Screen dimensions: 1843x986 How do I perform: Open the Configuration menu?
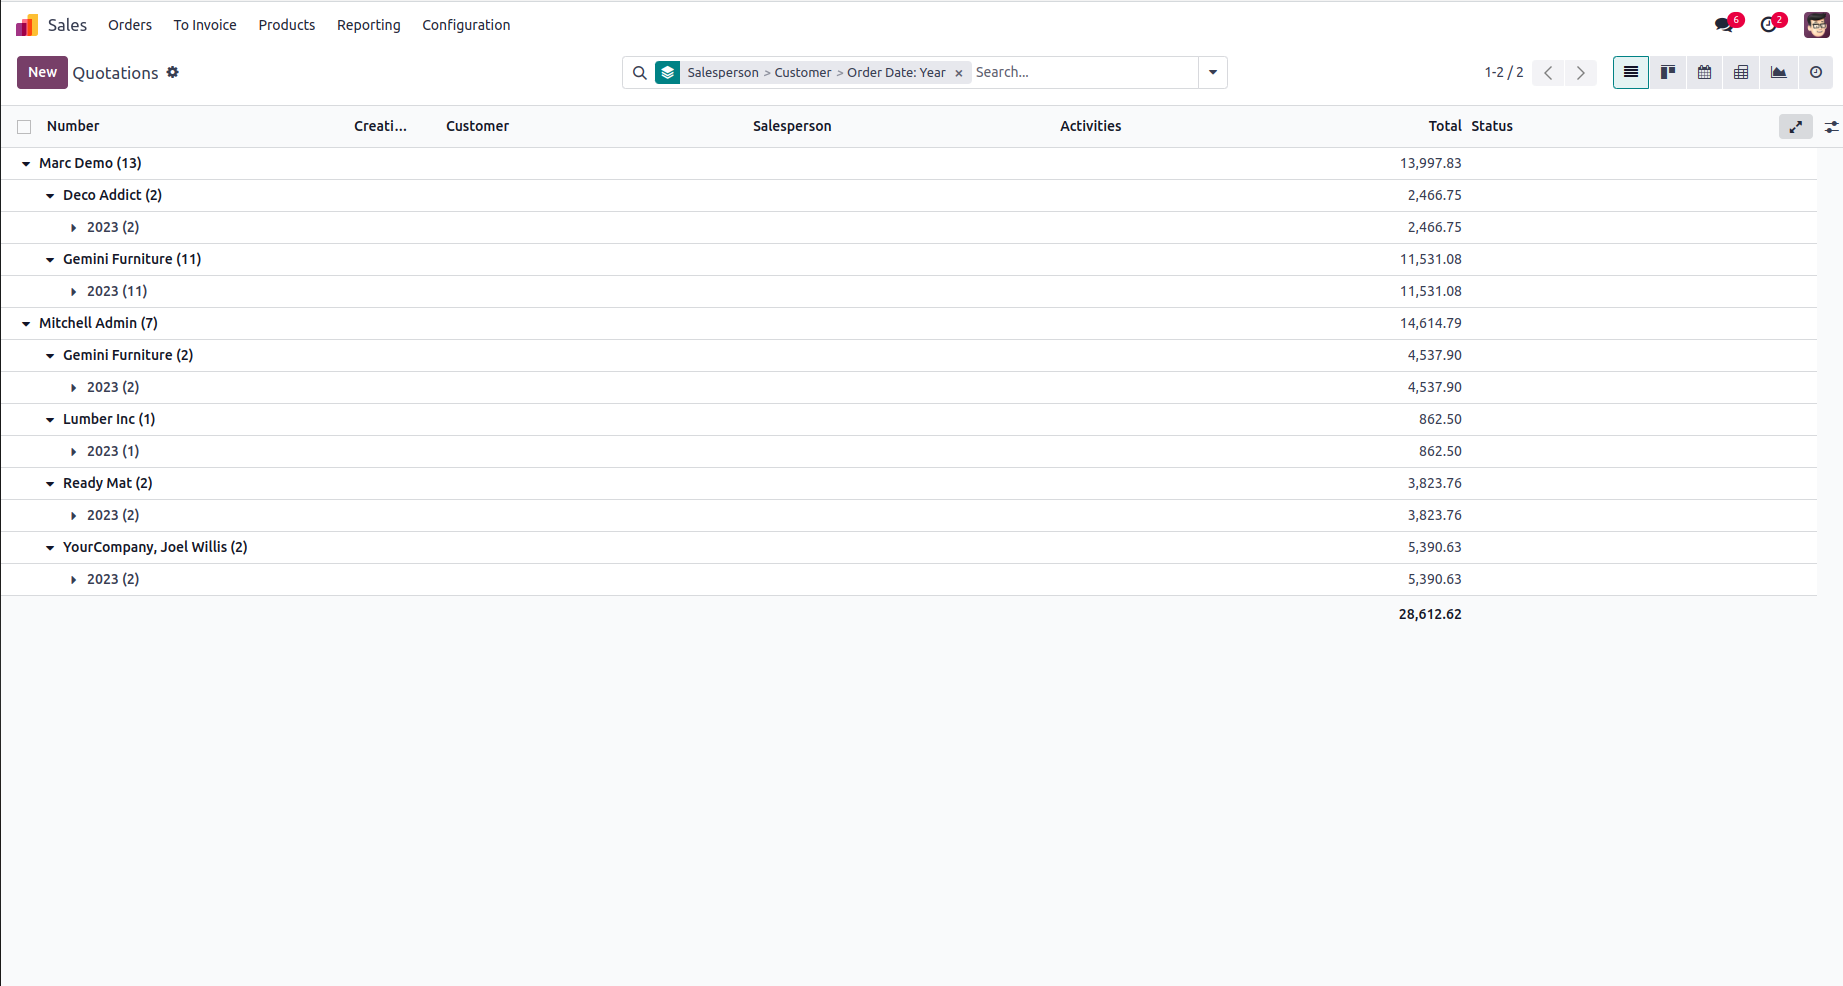(466, 25)
